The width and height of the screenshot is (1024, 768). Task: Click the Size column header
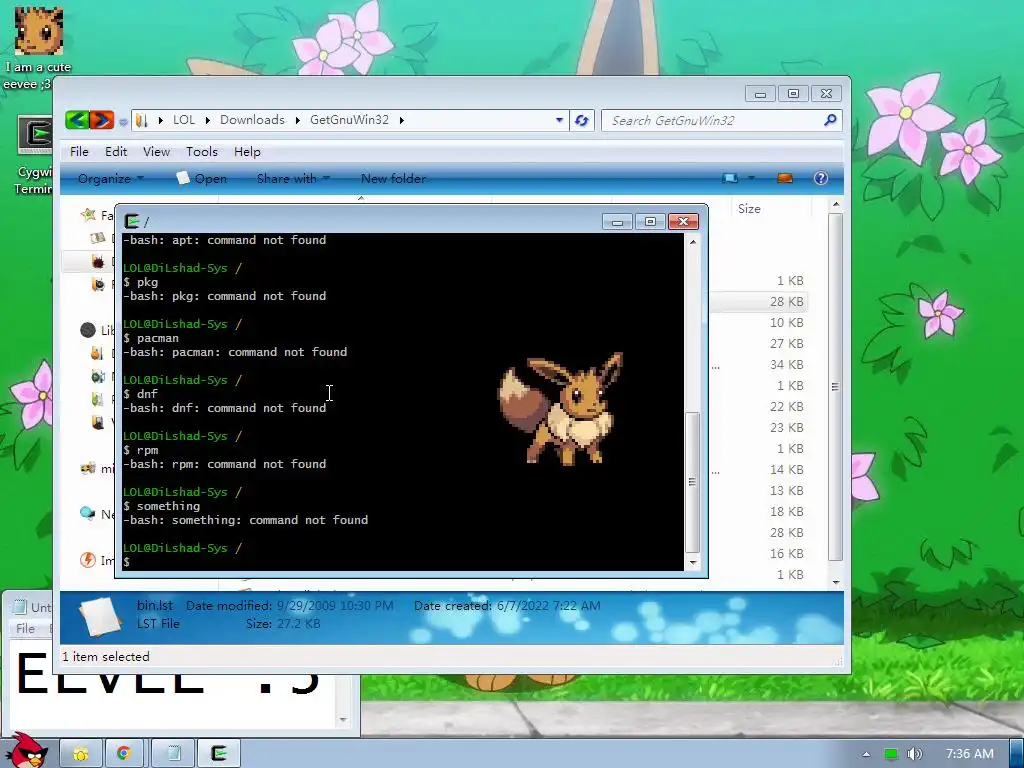click(749, 209)
